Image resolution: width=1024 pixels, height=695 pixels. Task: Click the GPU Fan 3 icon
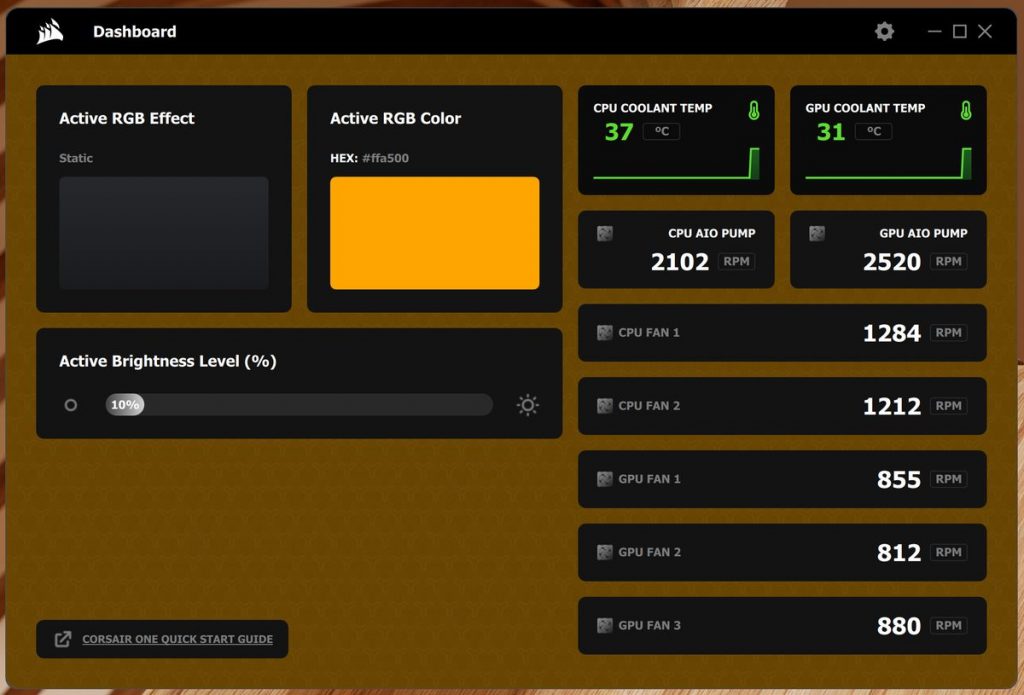604,626
